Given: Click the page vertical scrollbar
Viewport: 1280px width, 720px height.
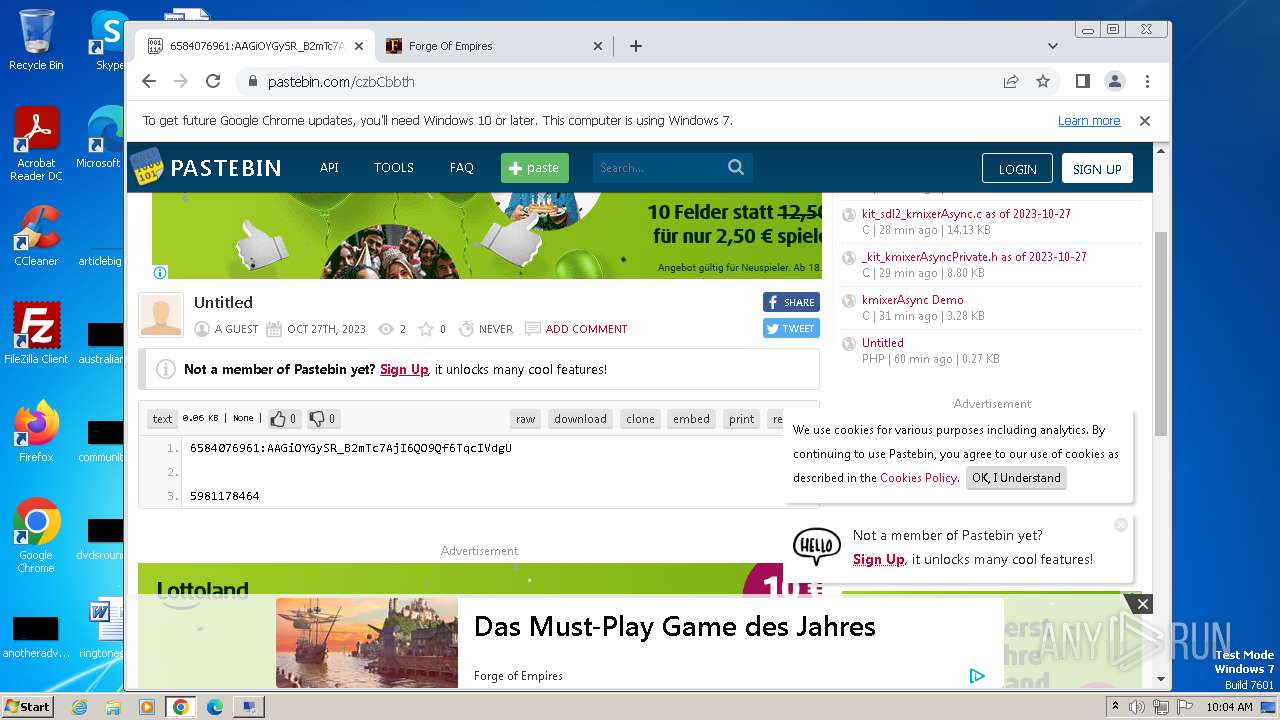Looking at the screenshot, I should coord(1161,333).
